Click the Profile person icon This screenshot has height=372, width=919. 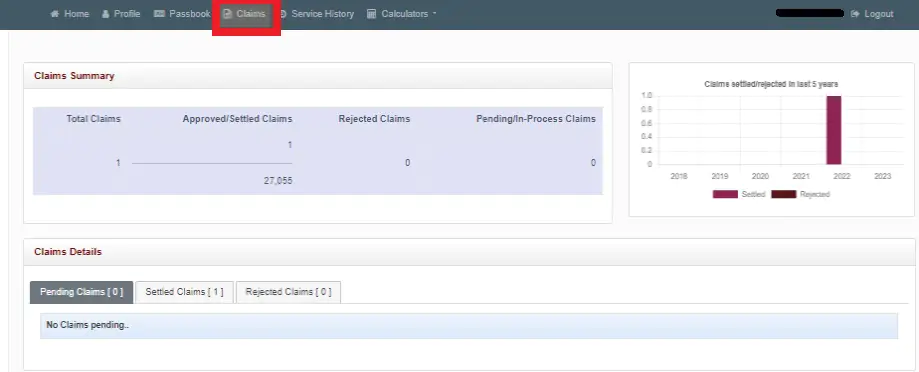[x=105, y=14]
